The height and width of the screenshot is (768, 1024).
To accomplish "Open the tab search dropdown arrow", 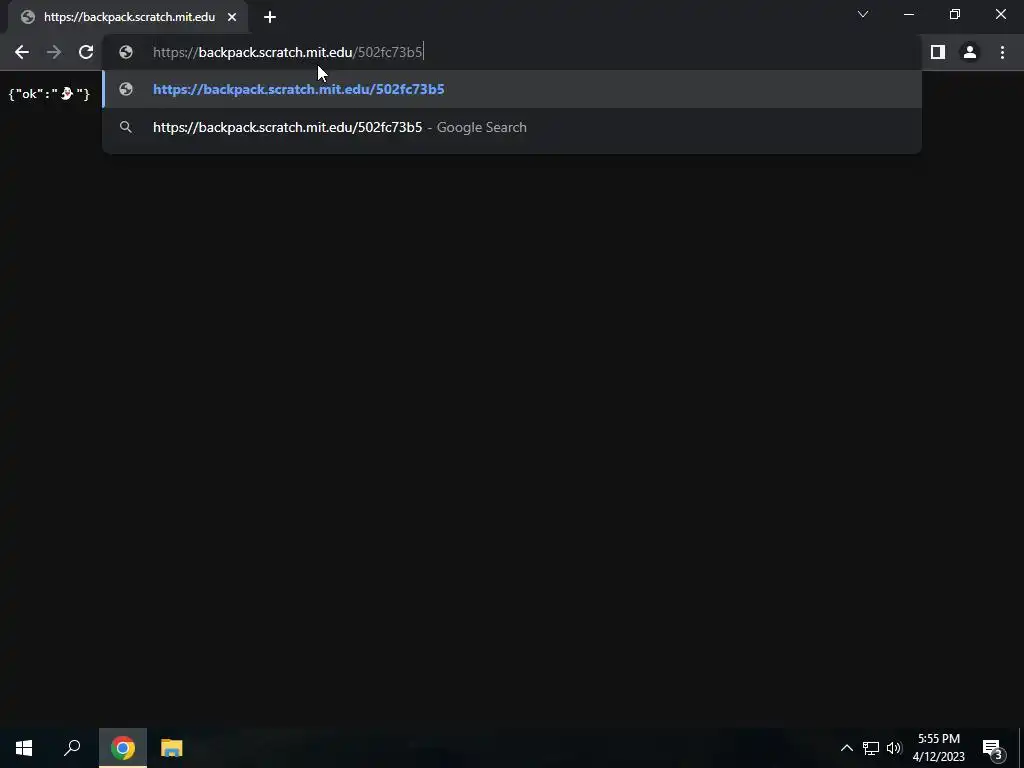I will click(863, 14).
